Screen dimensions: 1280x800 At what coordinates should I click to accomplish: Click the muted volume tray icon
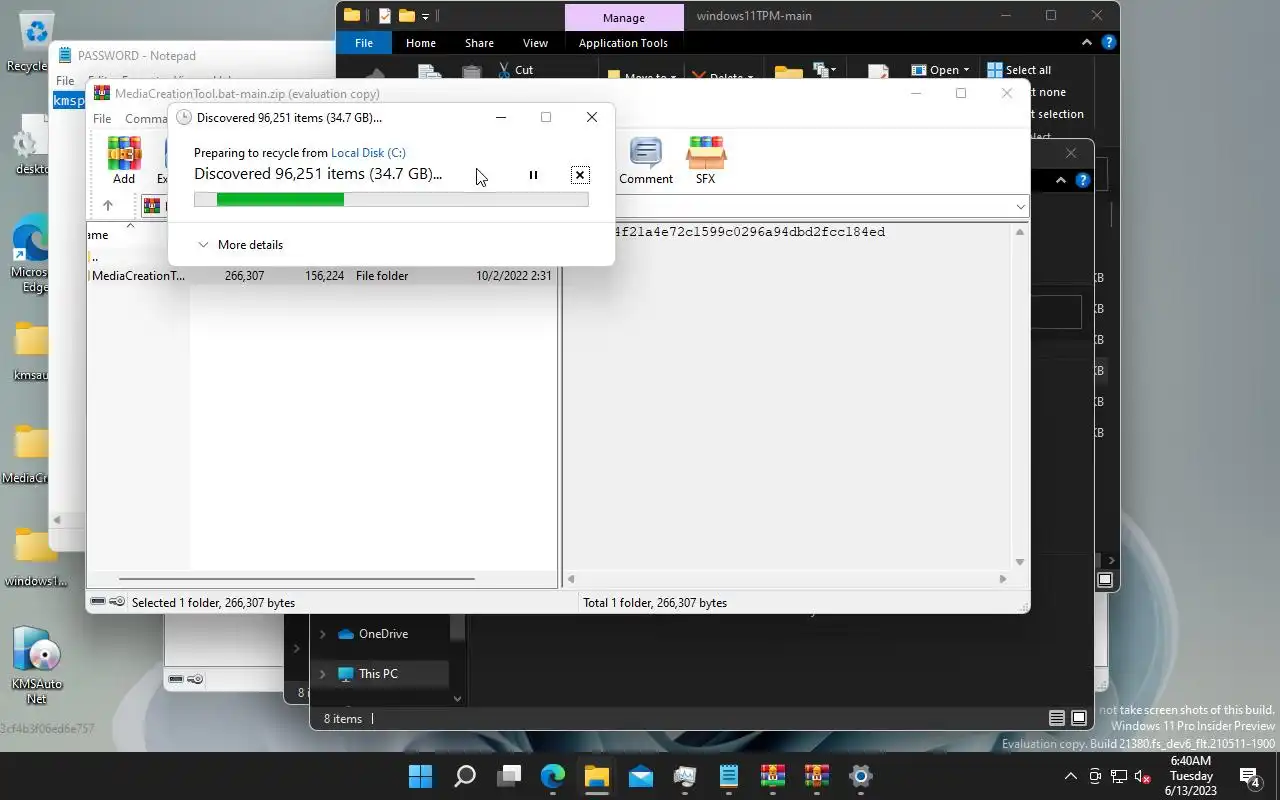tap(1143, 776)
